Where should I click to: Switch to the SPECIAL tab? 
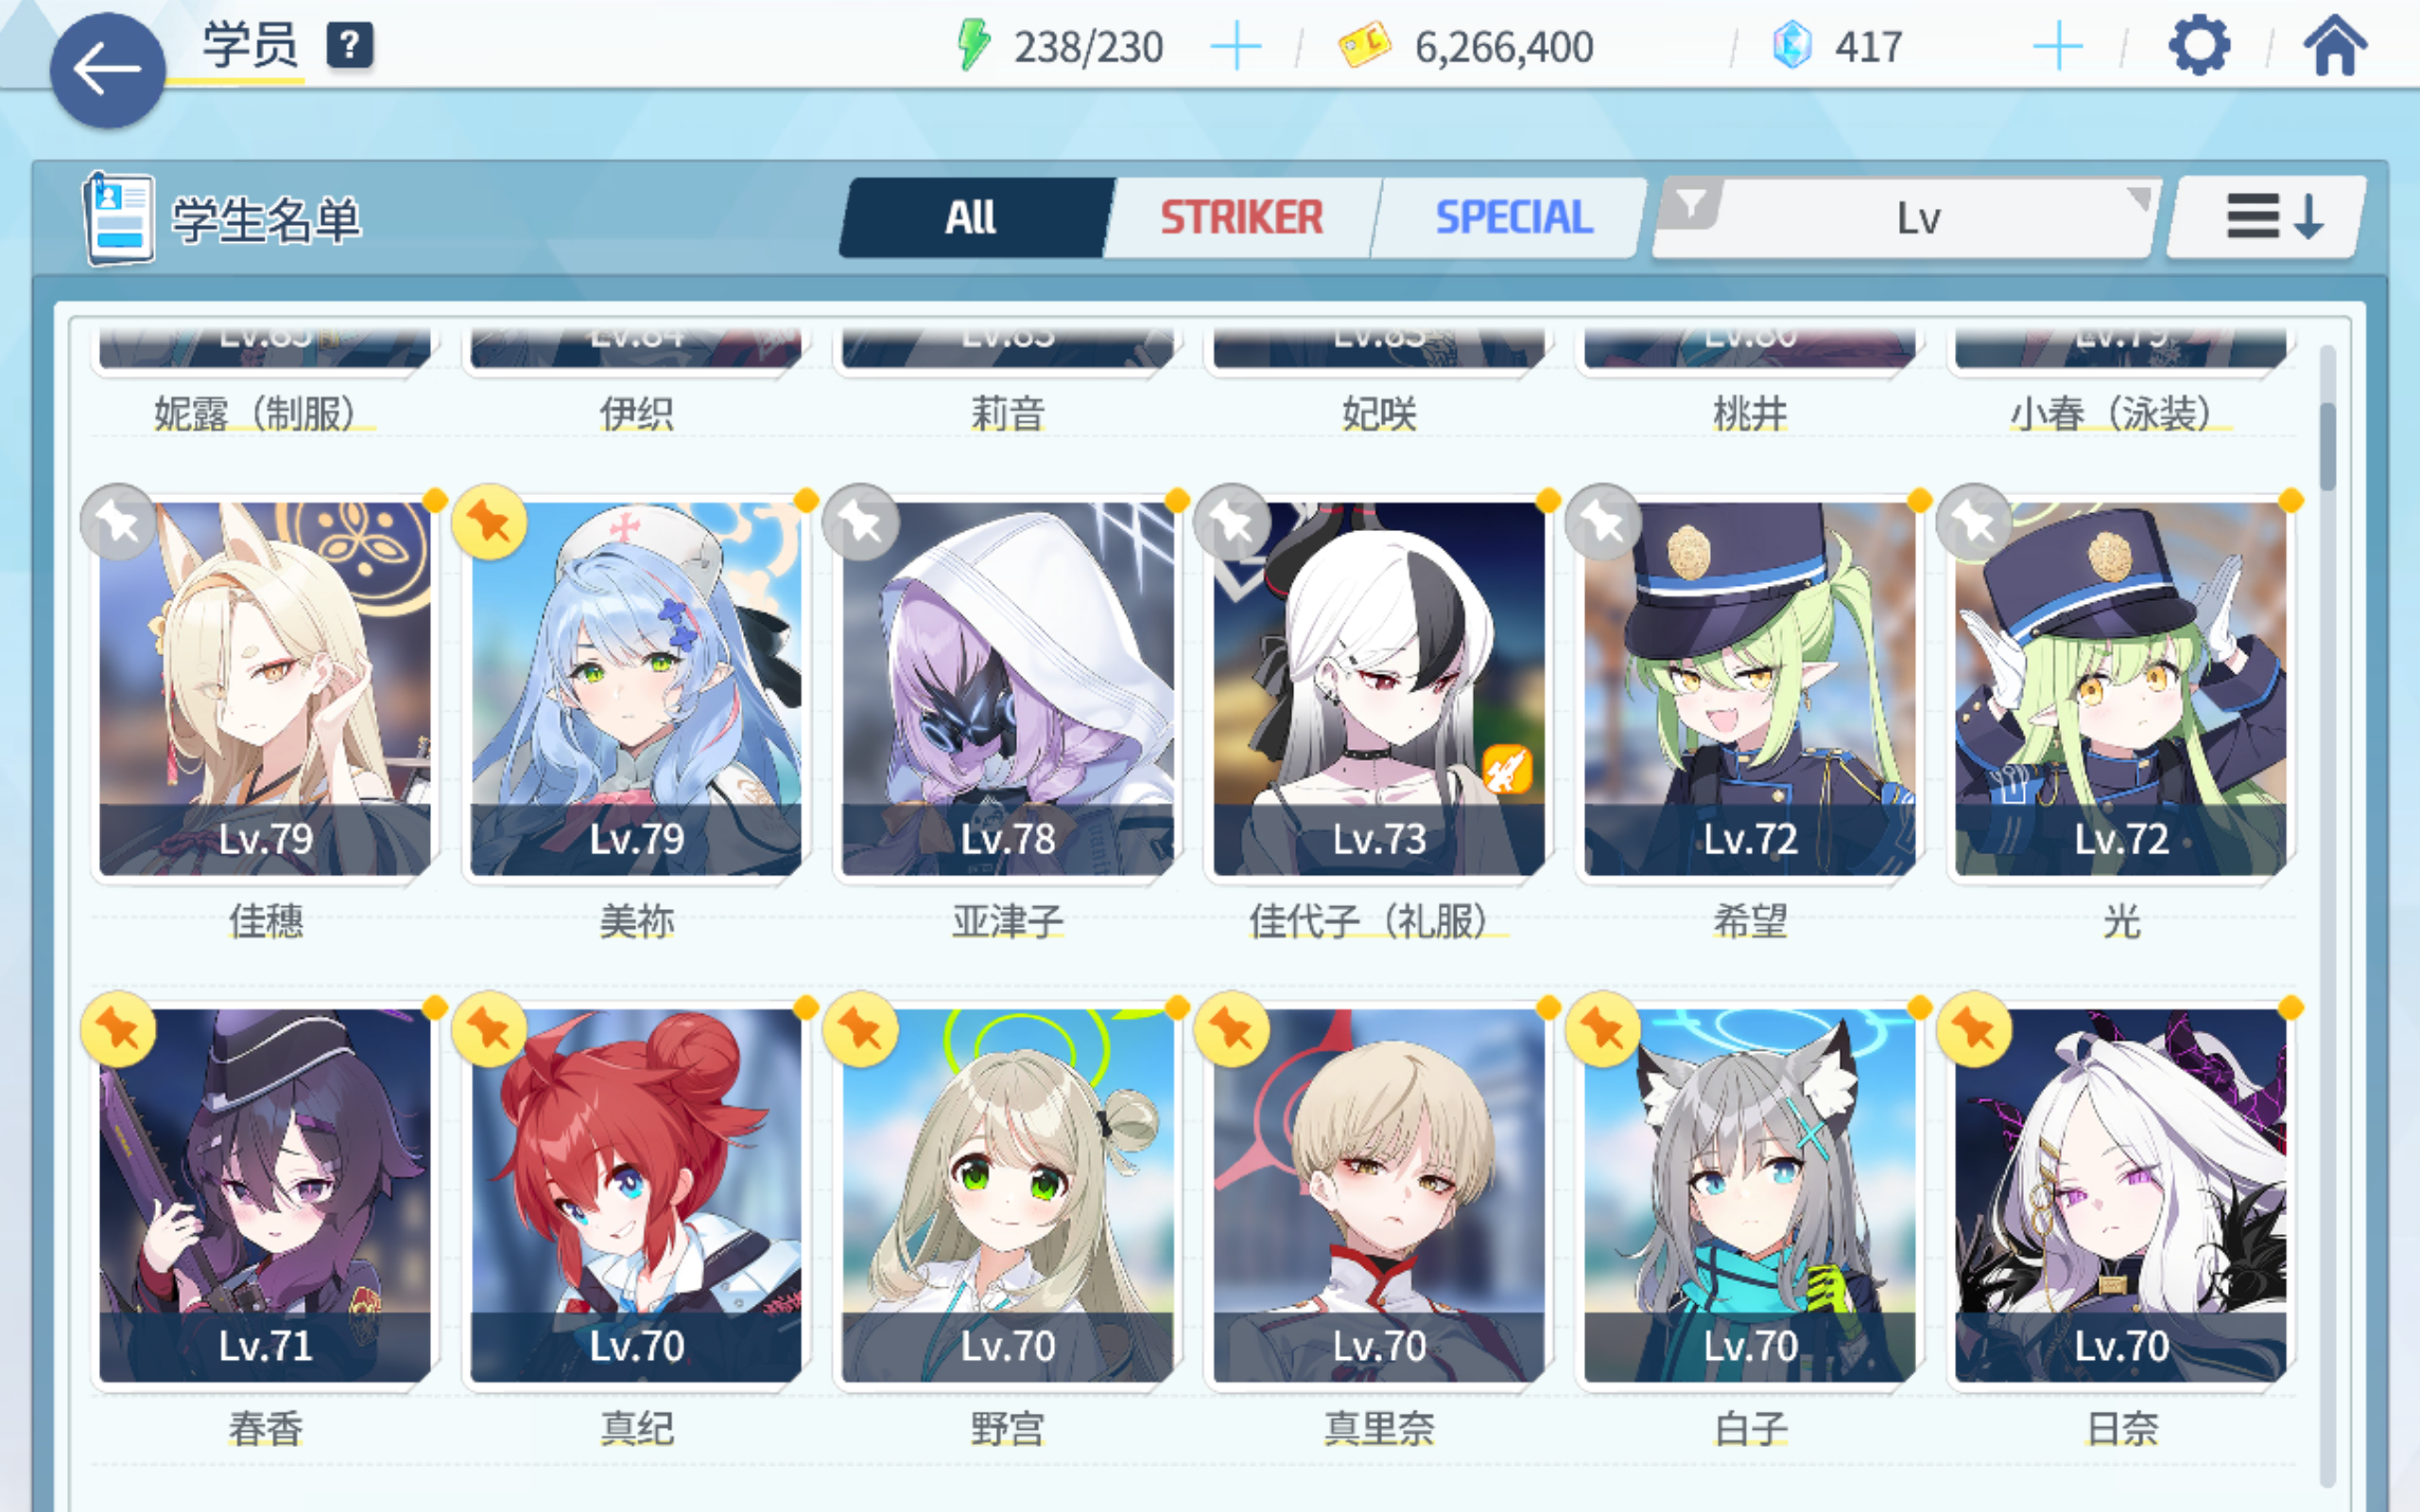[x=1513, y=218]
